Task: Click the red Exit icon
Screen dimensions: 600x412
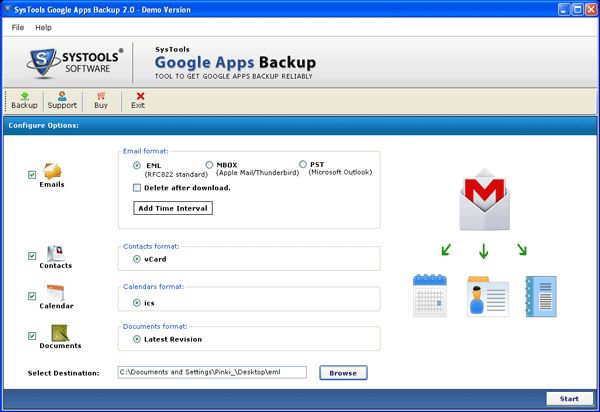Action: pos(139,96)
